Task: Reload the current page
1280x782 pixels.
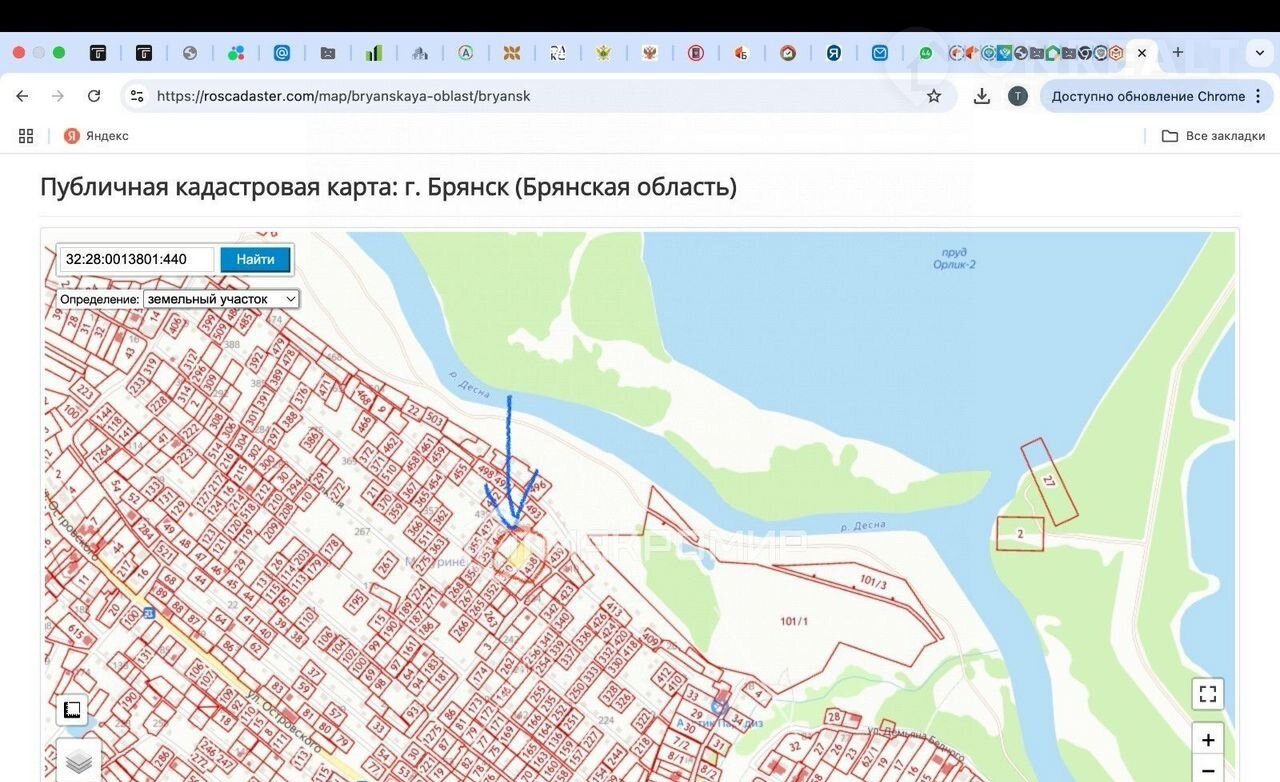Action: tap(94, 96)
